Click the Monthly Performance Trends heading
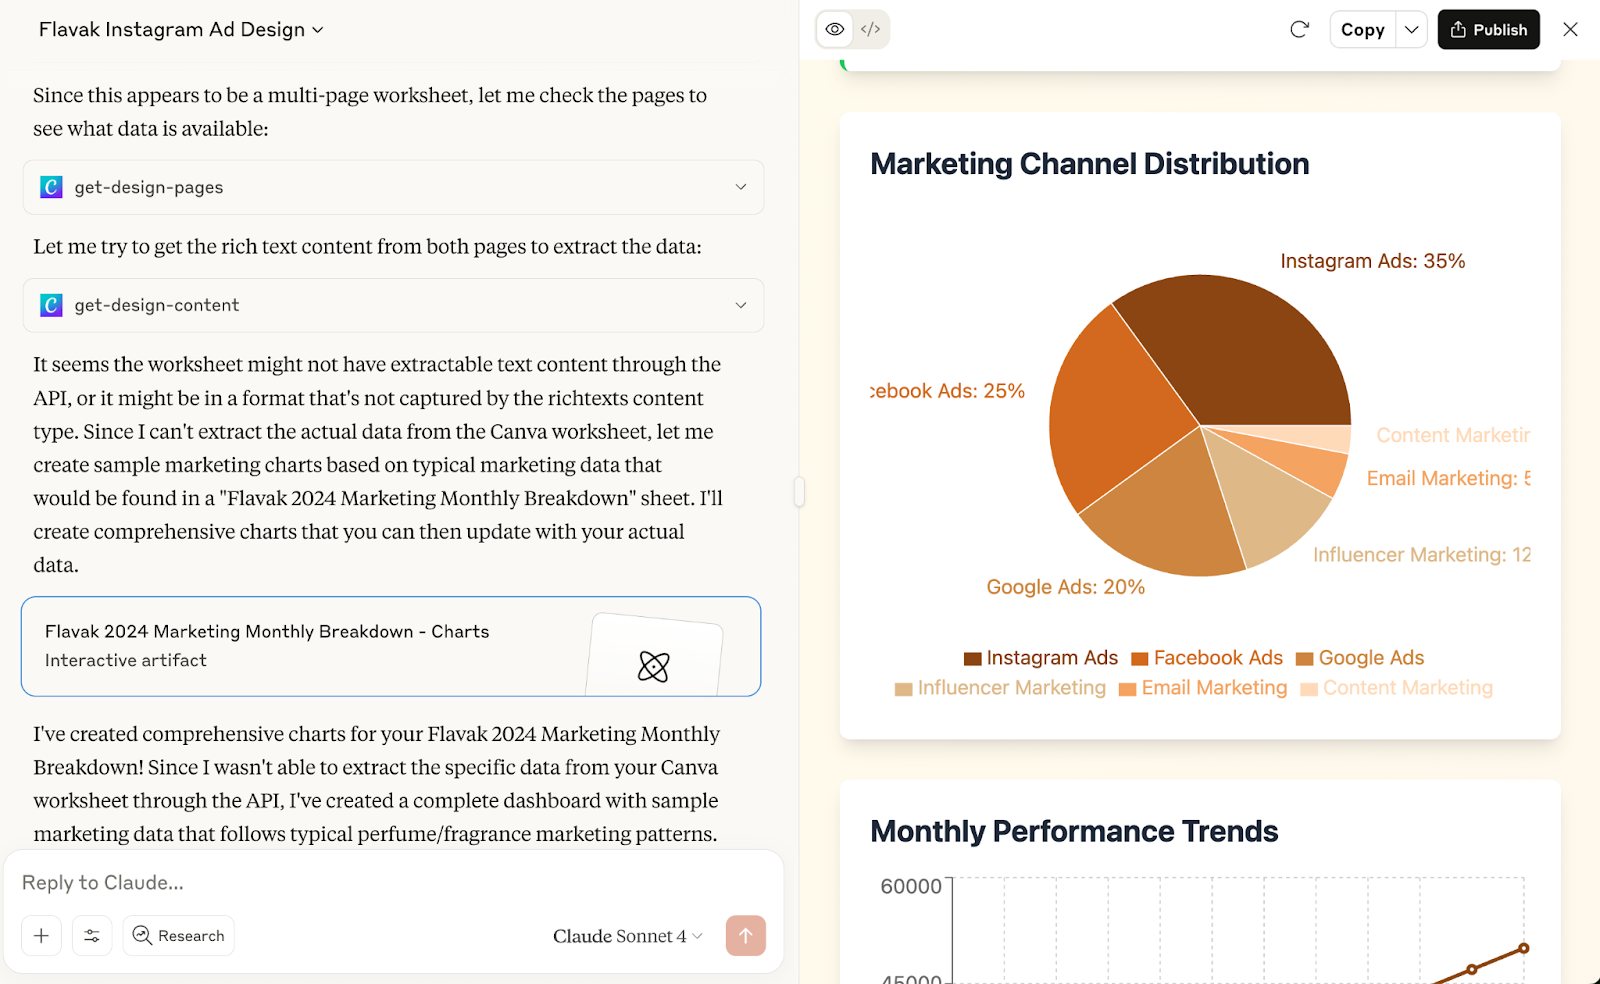The height and width of the screenshot is (984, 1600). [x=1074, y=831]
